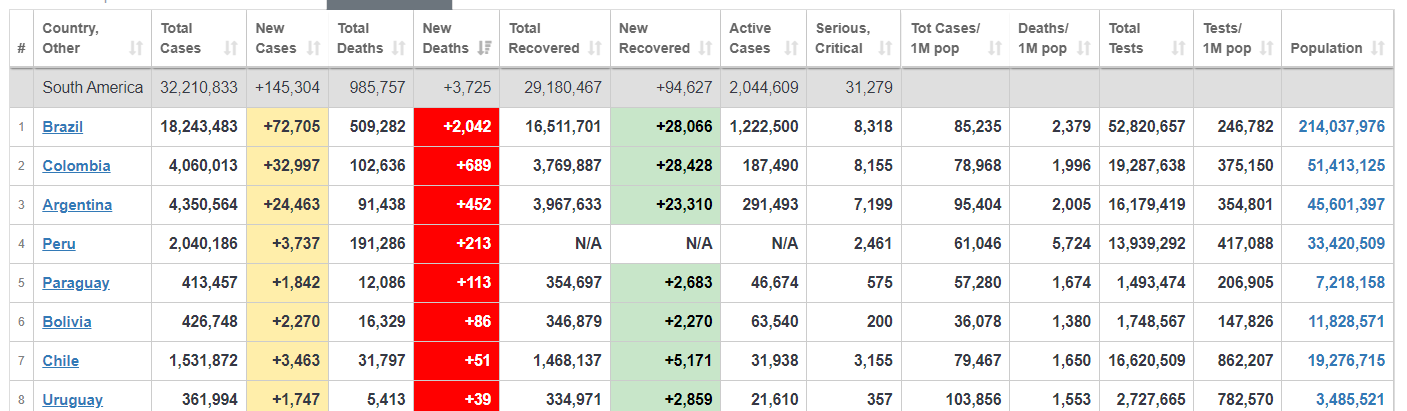
Task: Open the Bolivia country link
Action: 67,322
